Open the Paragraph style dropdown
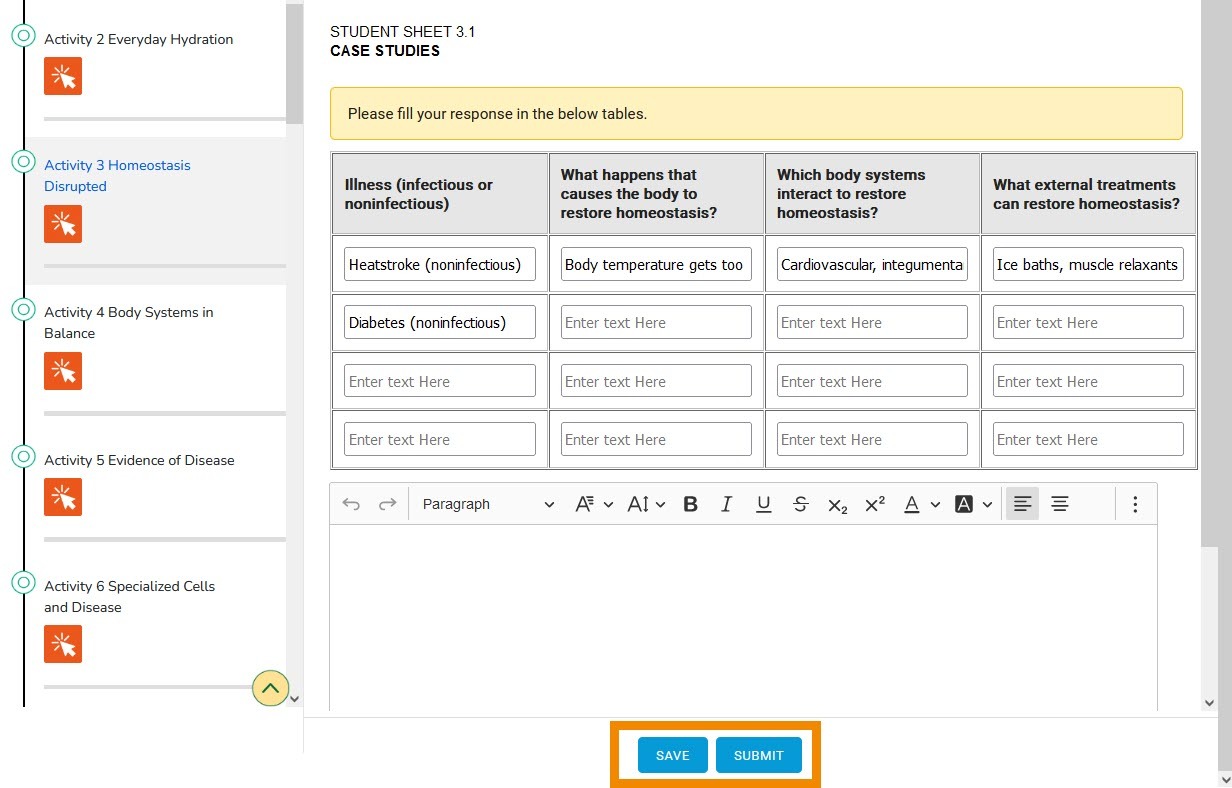 pos(487,504)
